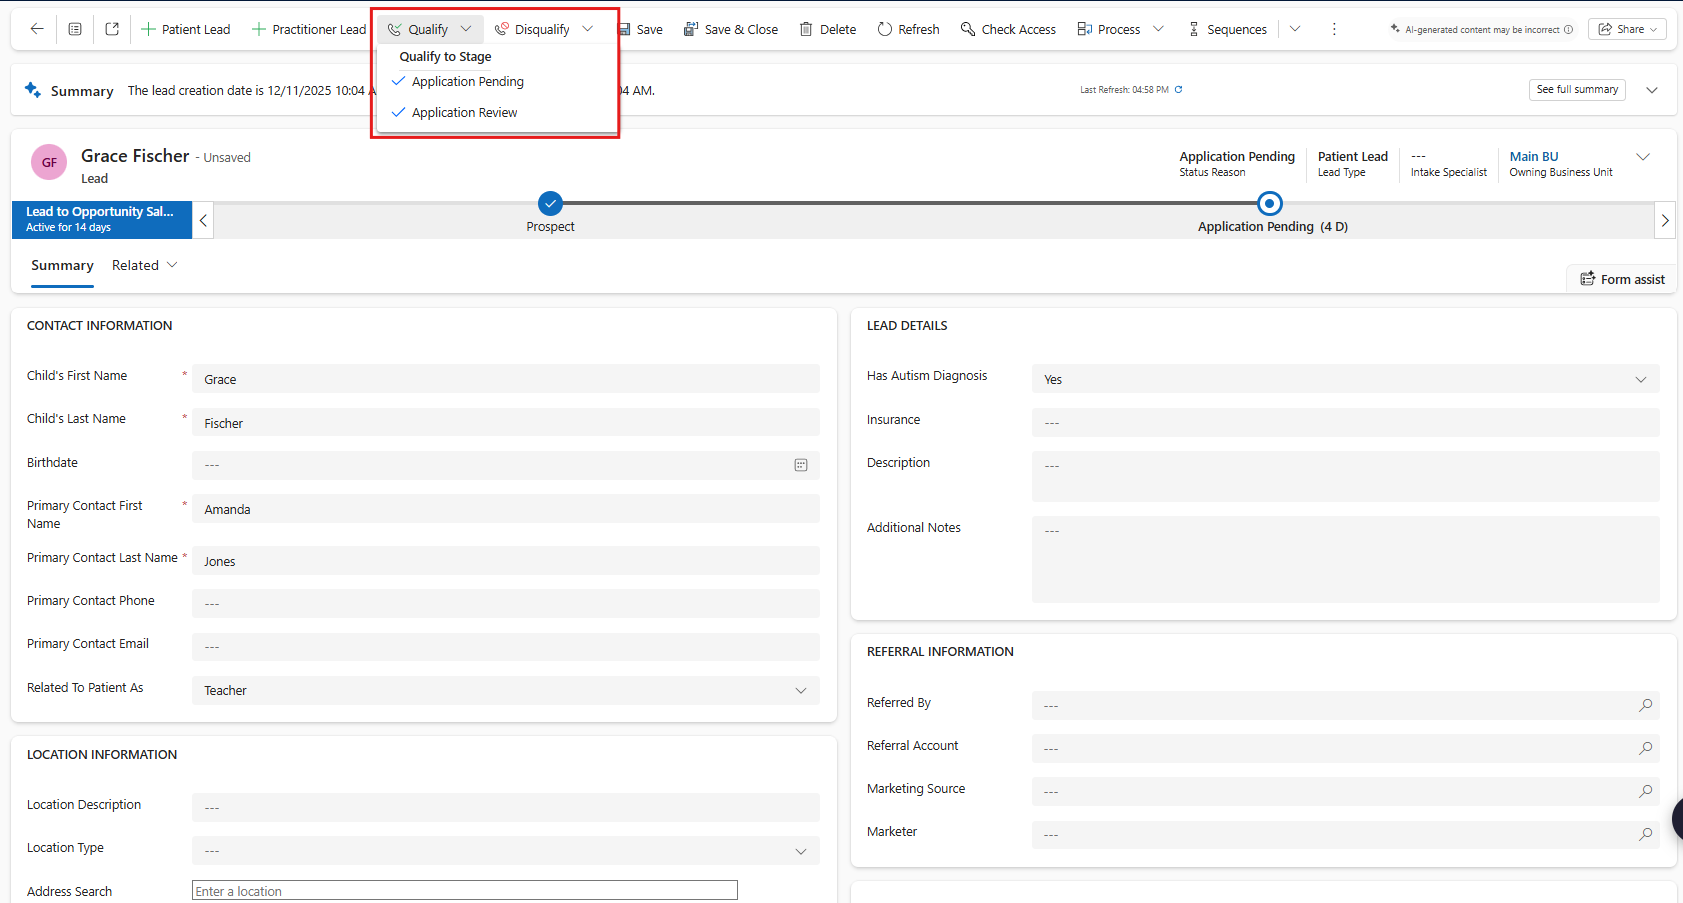Select Application Review qualify stage
This screenshot has width=1683, height=903.
click(464, 113)
